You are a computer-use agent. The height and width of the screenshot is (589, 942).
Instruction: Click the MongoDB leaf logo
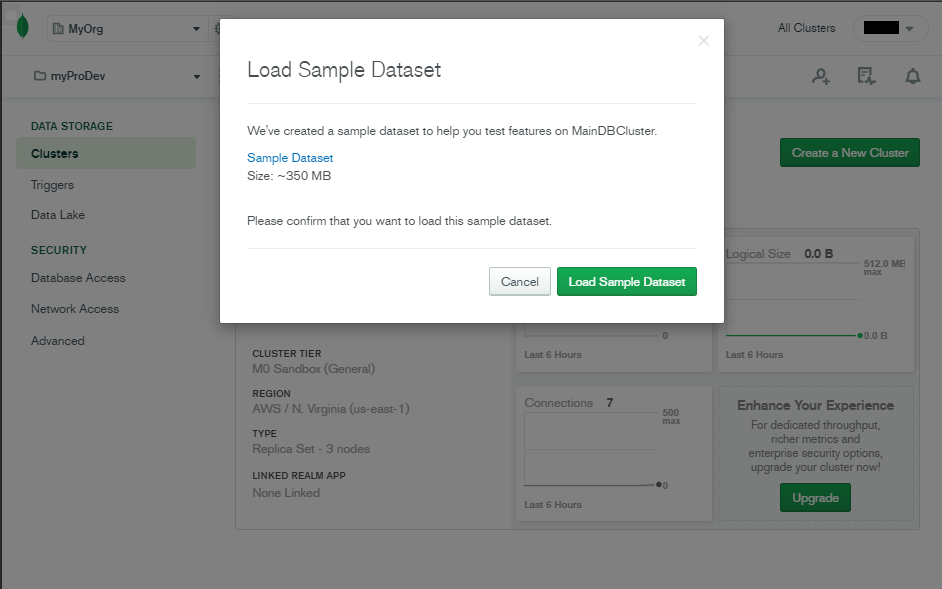(x=23, y=28)
